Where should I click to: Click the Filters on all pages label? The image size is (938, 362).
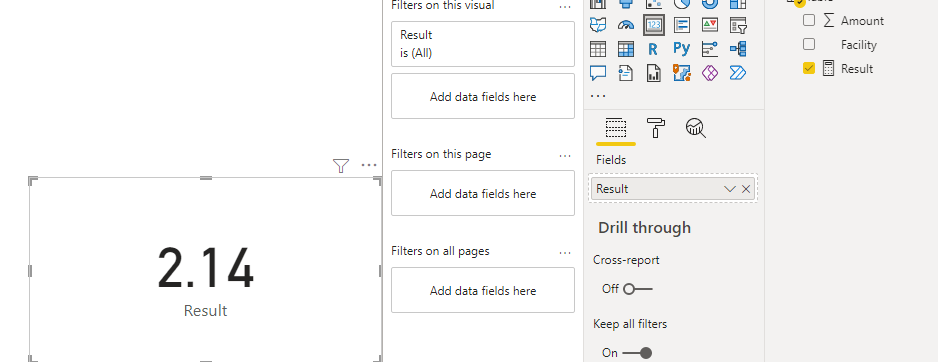tap(440, 251)
